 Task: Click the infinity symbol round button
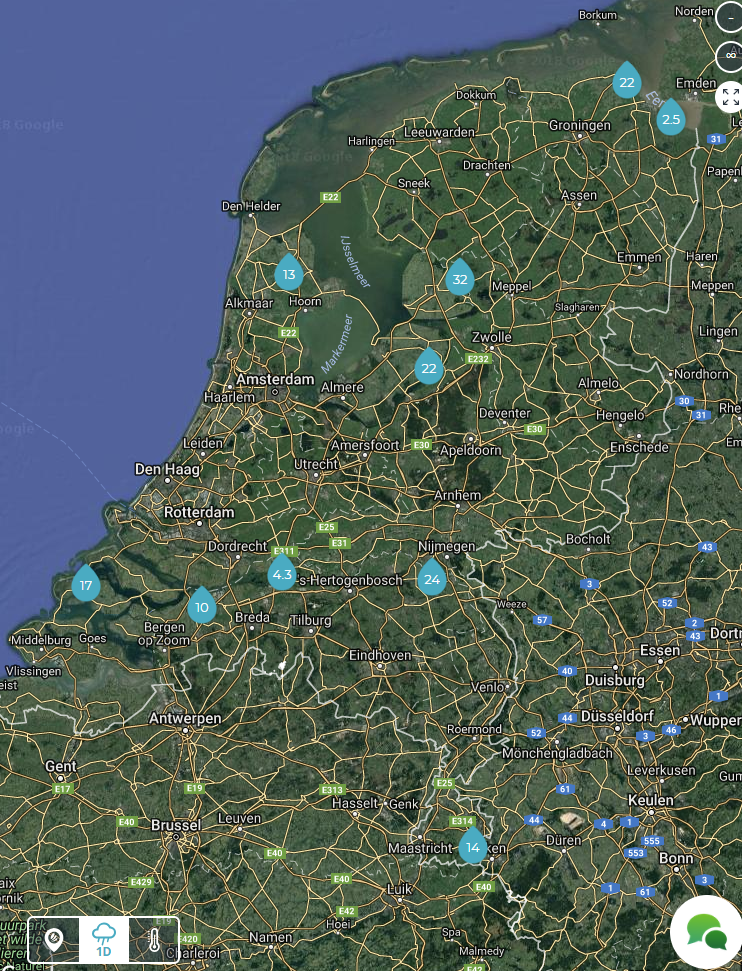pyautogui.click(x=730, y=56)
